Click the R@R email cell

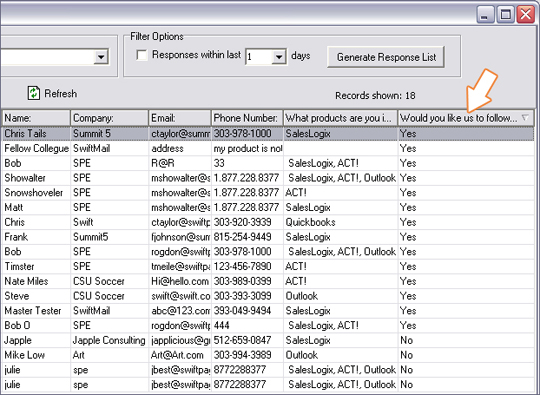(180, 163)
